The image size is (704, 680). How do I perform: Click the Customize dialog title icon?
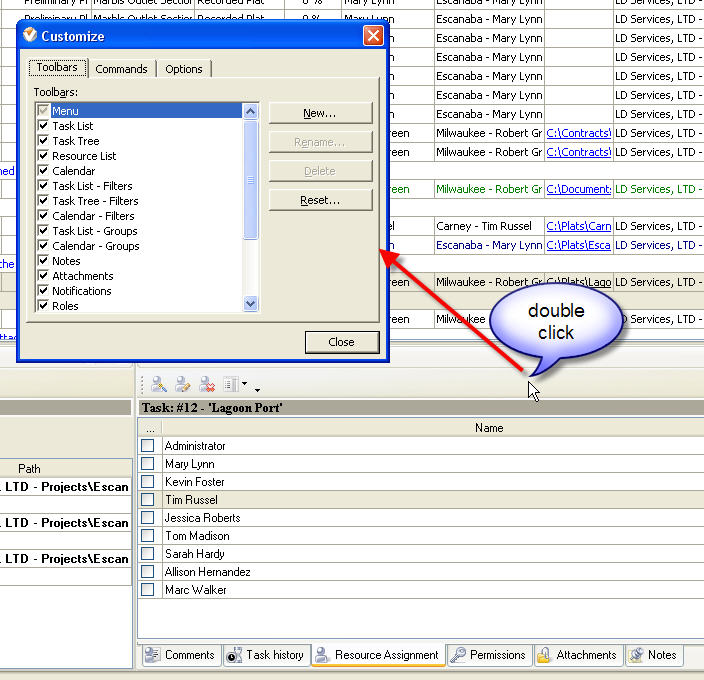[29, 36]
